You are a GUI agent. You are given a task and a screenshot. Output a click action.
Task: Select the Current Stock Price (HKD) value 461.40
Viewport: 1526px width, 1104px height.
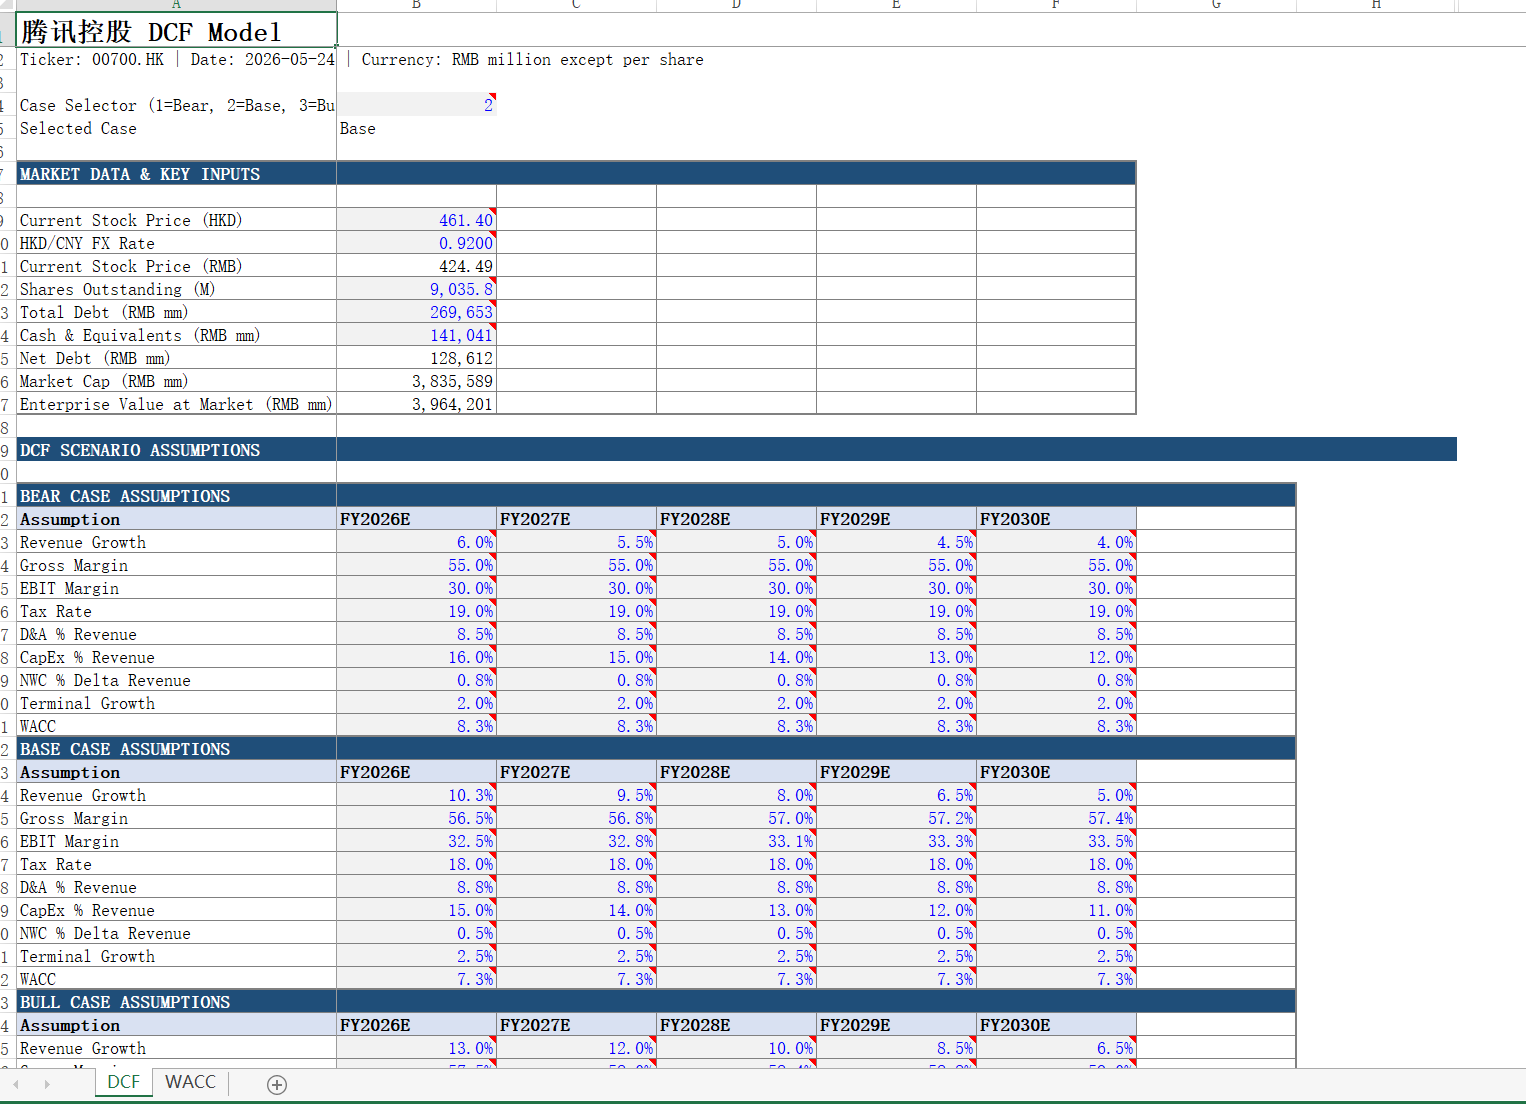(417, 220)
